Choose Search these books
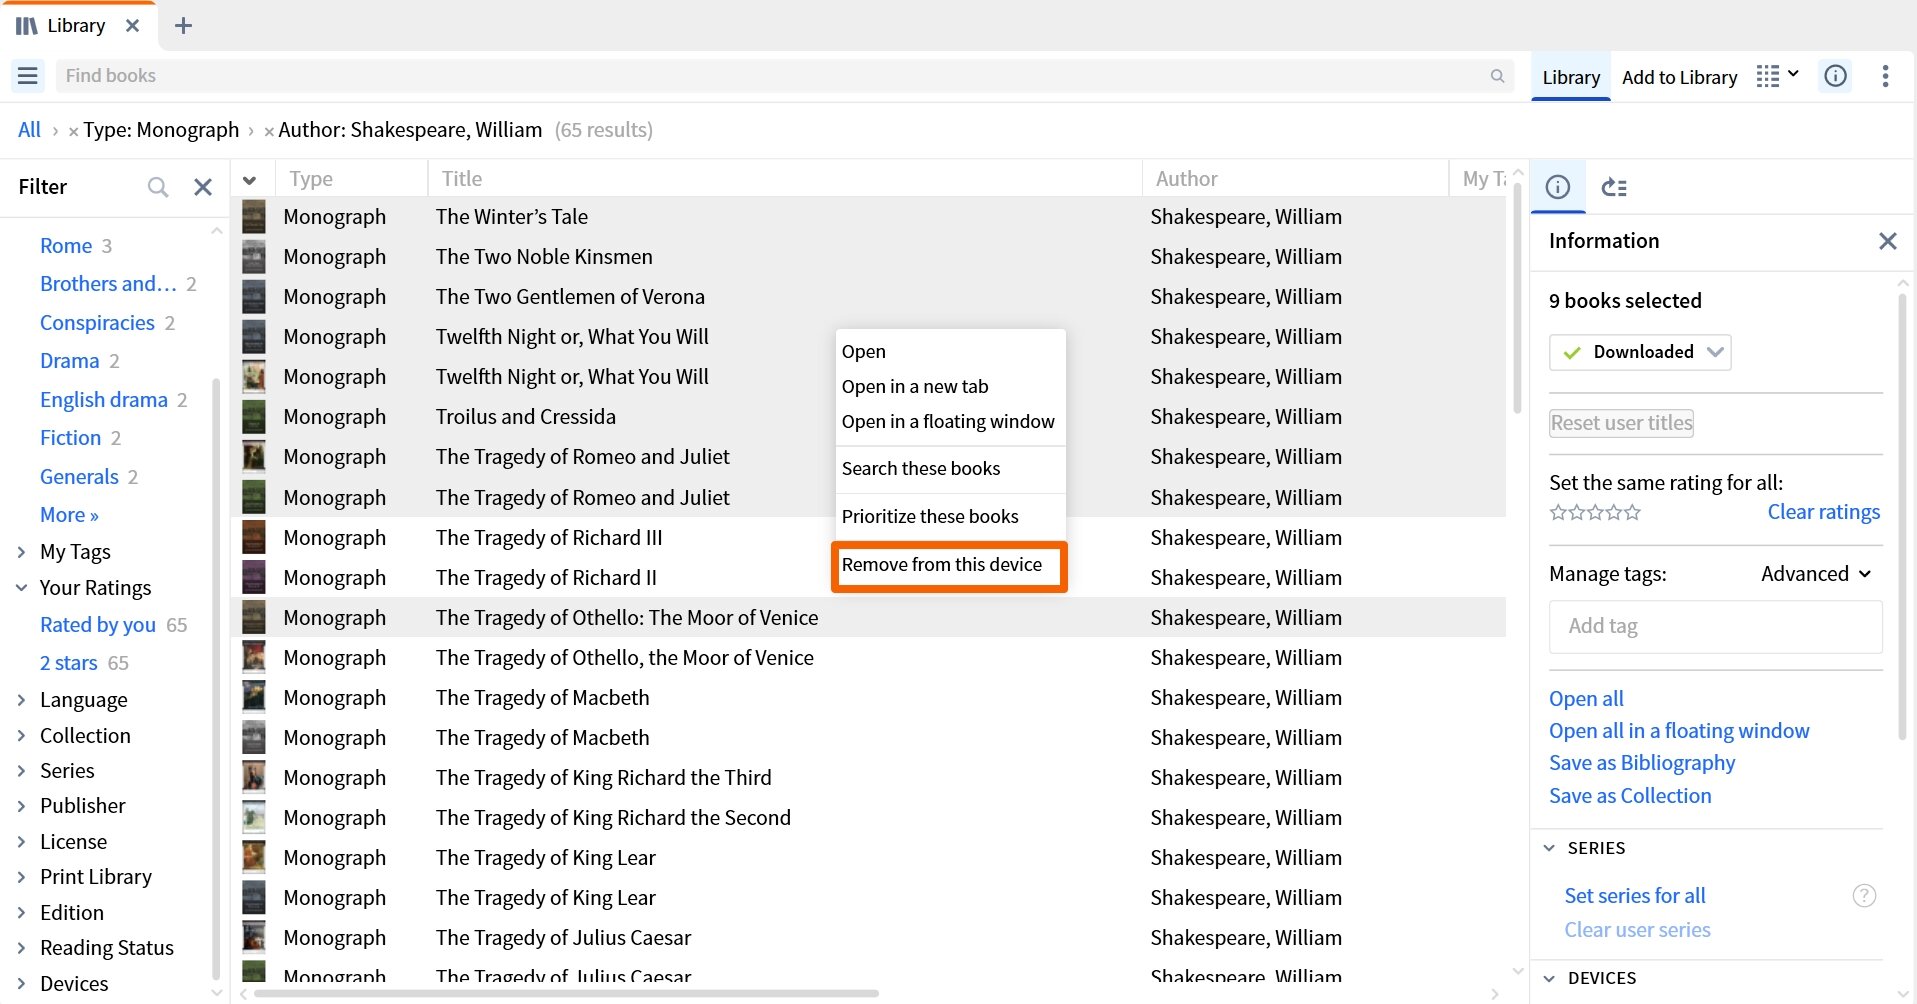 pos(950,469)
